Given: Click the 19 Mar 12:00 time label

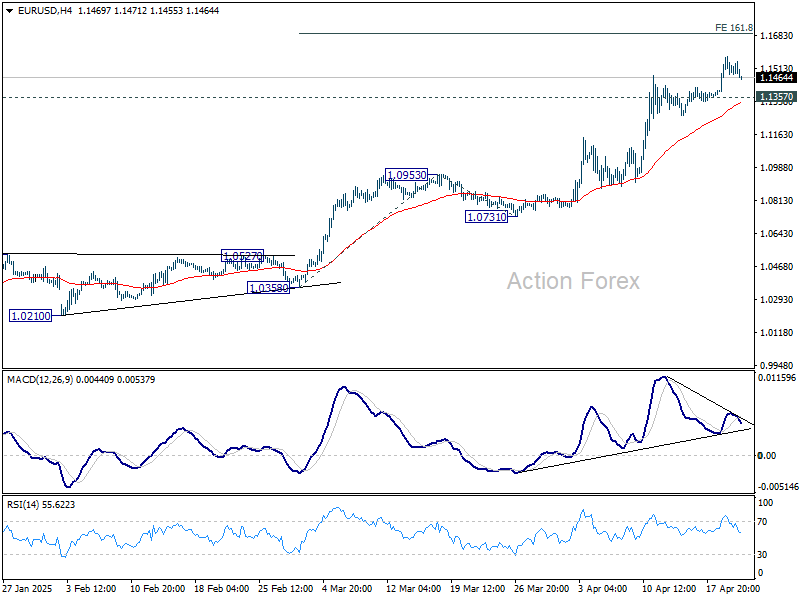Looking at the screenshot, I should point(478,588).
